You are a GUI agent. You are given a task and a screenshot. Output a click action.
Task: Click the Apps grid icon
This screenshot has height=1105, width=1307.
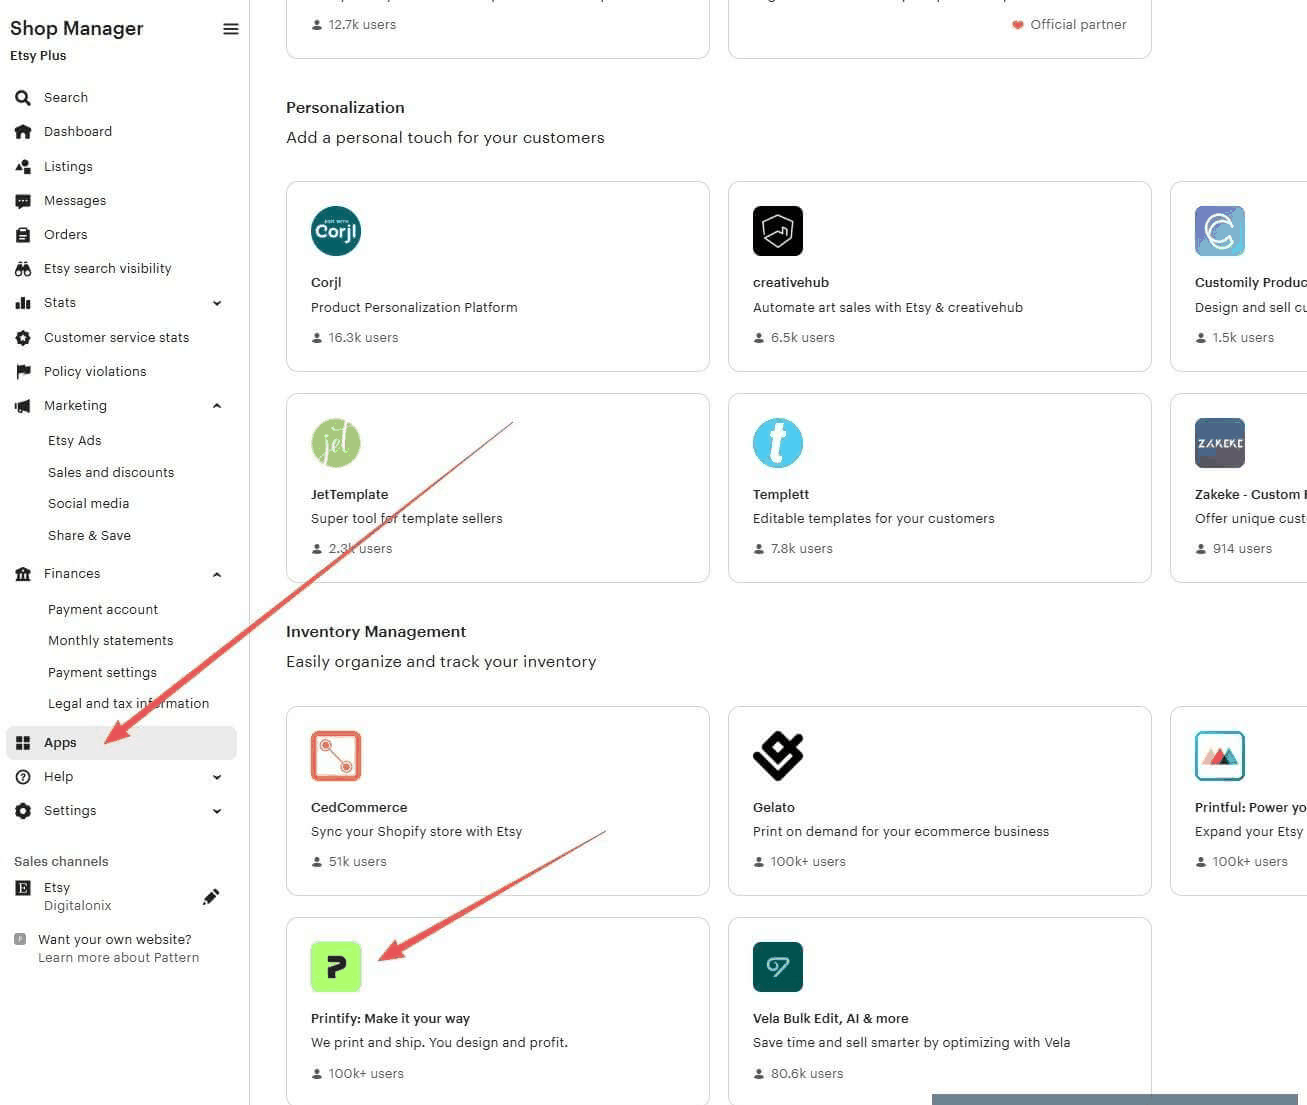point(23,743)
